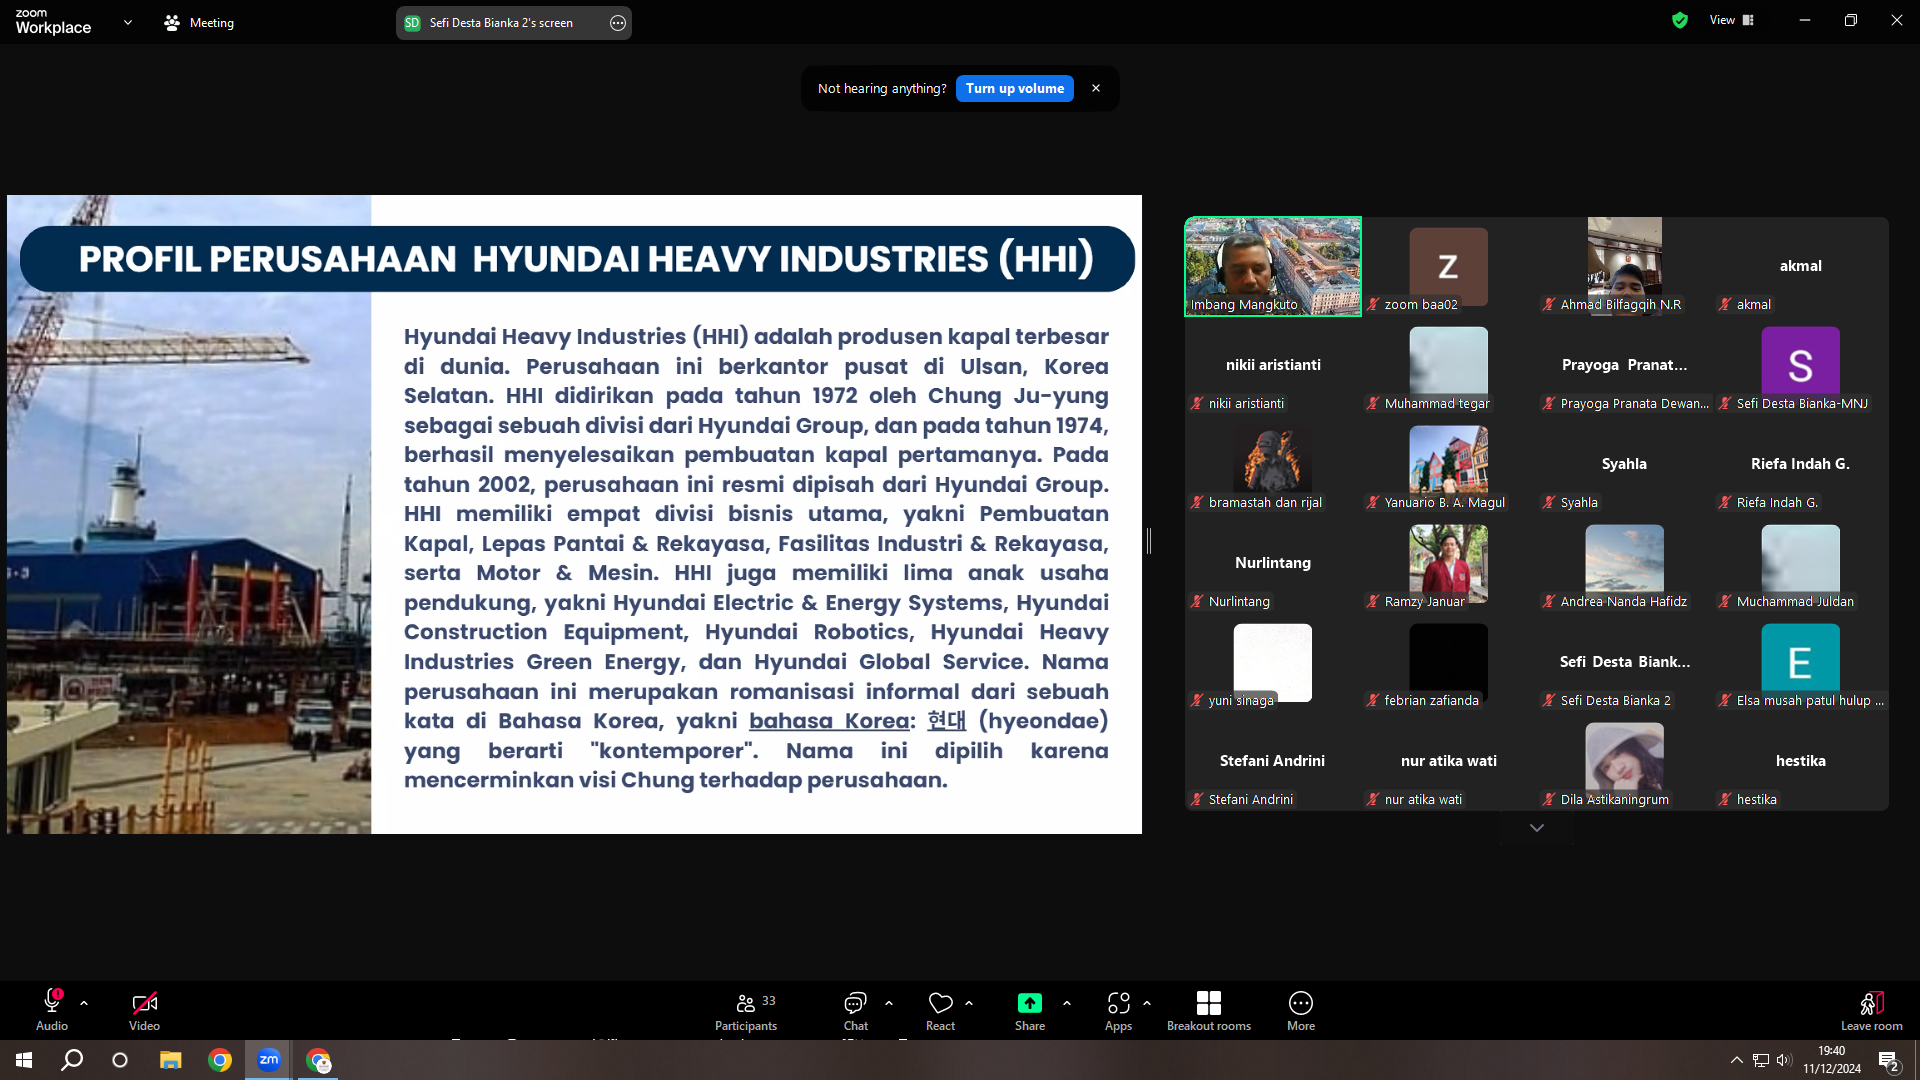Click the Leave room button
This screenshot has height=1080, width=1920.
point(1872,1010)
